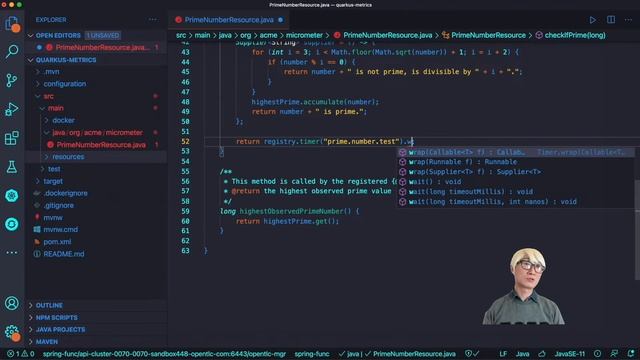Image resolution: width=640 pixels, height=360 pixels.
Task: Open the Run and Debug view icon
Action: point(12,109)
